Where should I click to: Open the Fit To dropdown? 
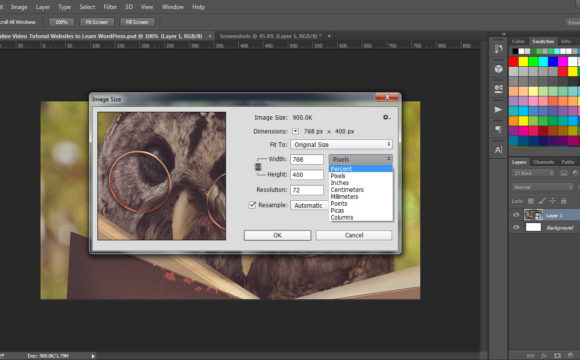click(x=341, y=144)
